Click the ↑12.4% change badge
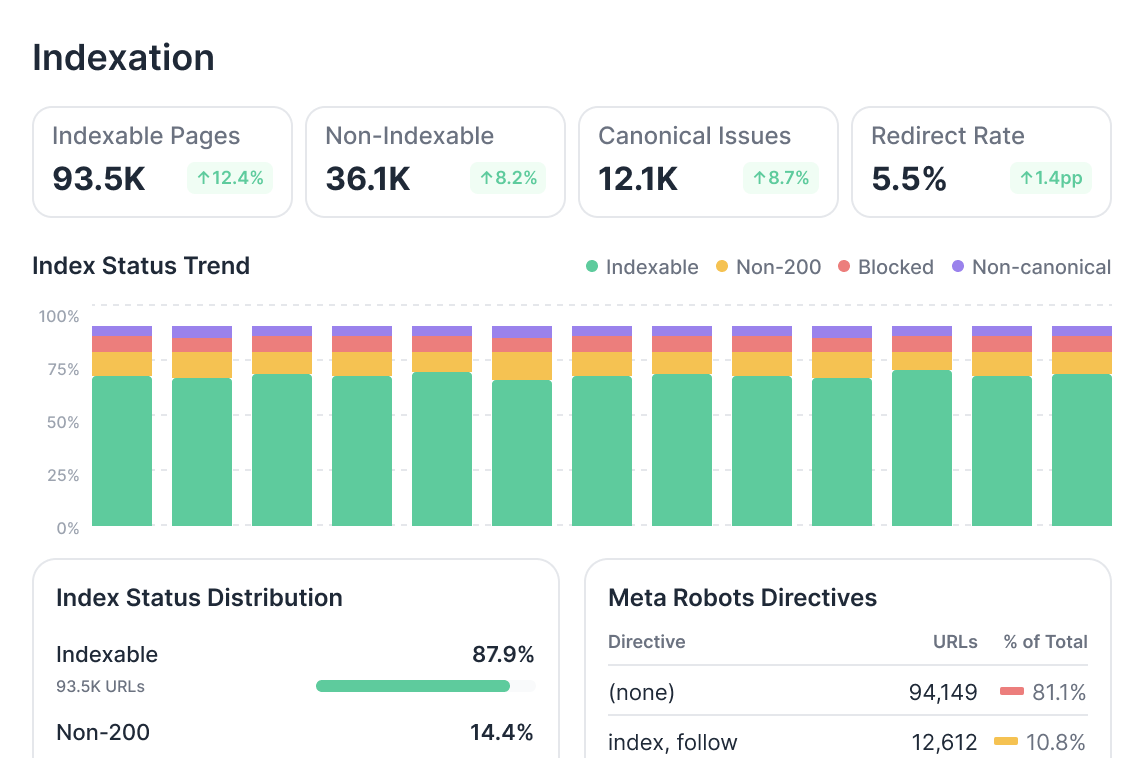The image size is (1144, 776). [x=230, y=178]
